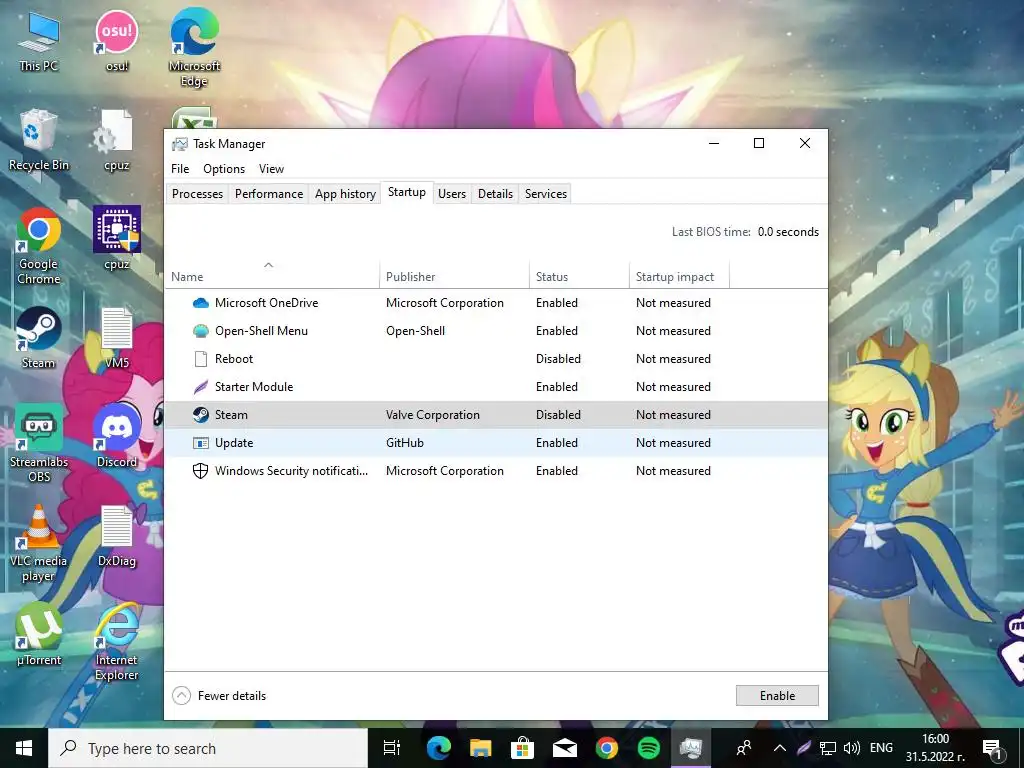This screenshot has width=1024, height=768.
Task: Switch to the Users tab
Action: click(x=452, y=194)
